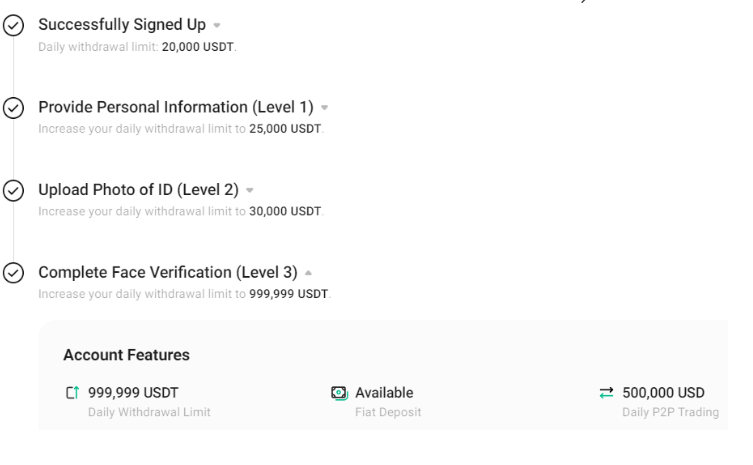The image size is (753, 465).
Task: Click the Fiat Deposit cash icon
Action: [x=340, y=393]
